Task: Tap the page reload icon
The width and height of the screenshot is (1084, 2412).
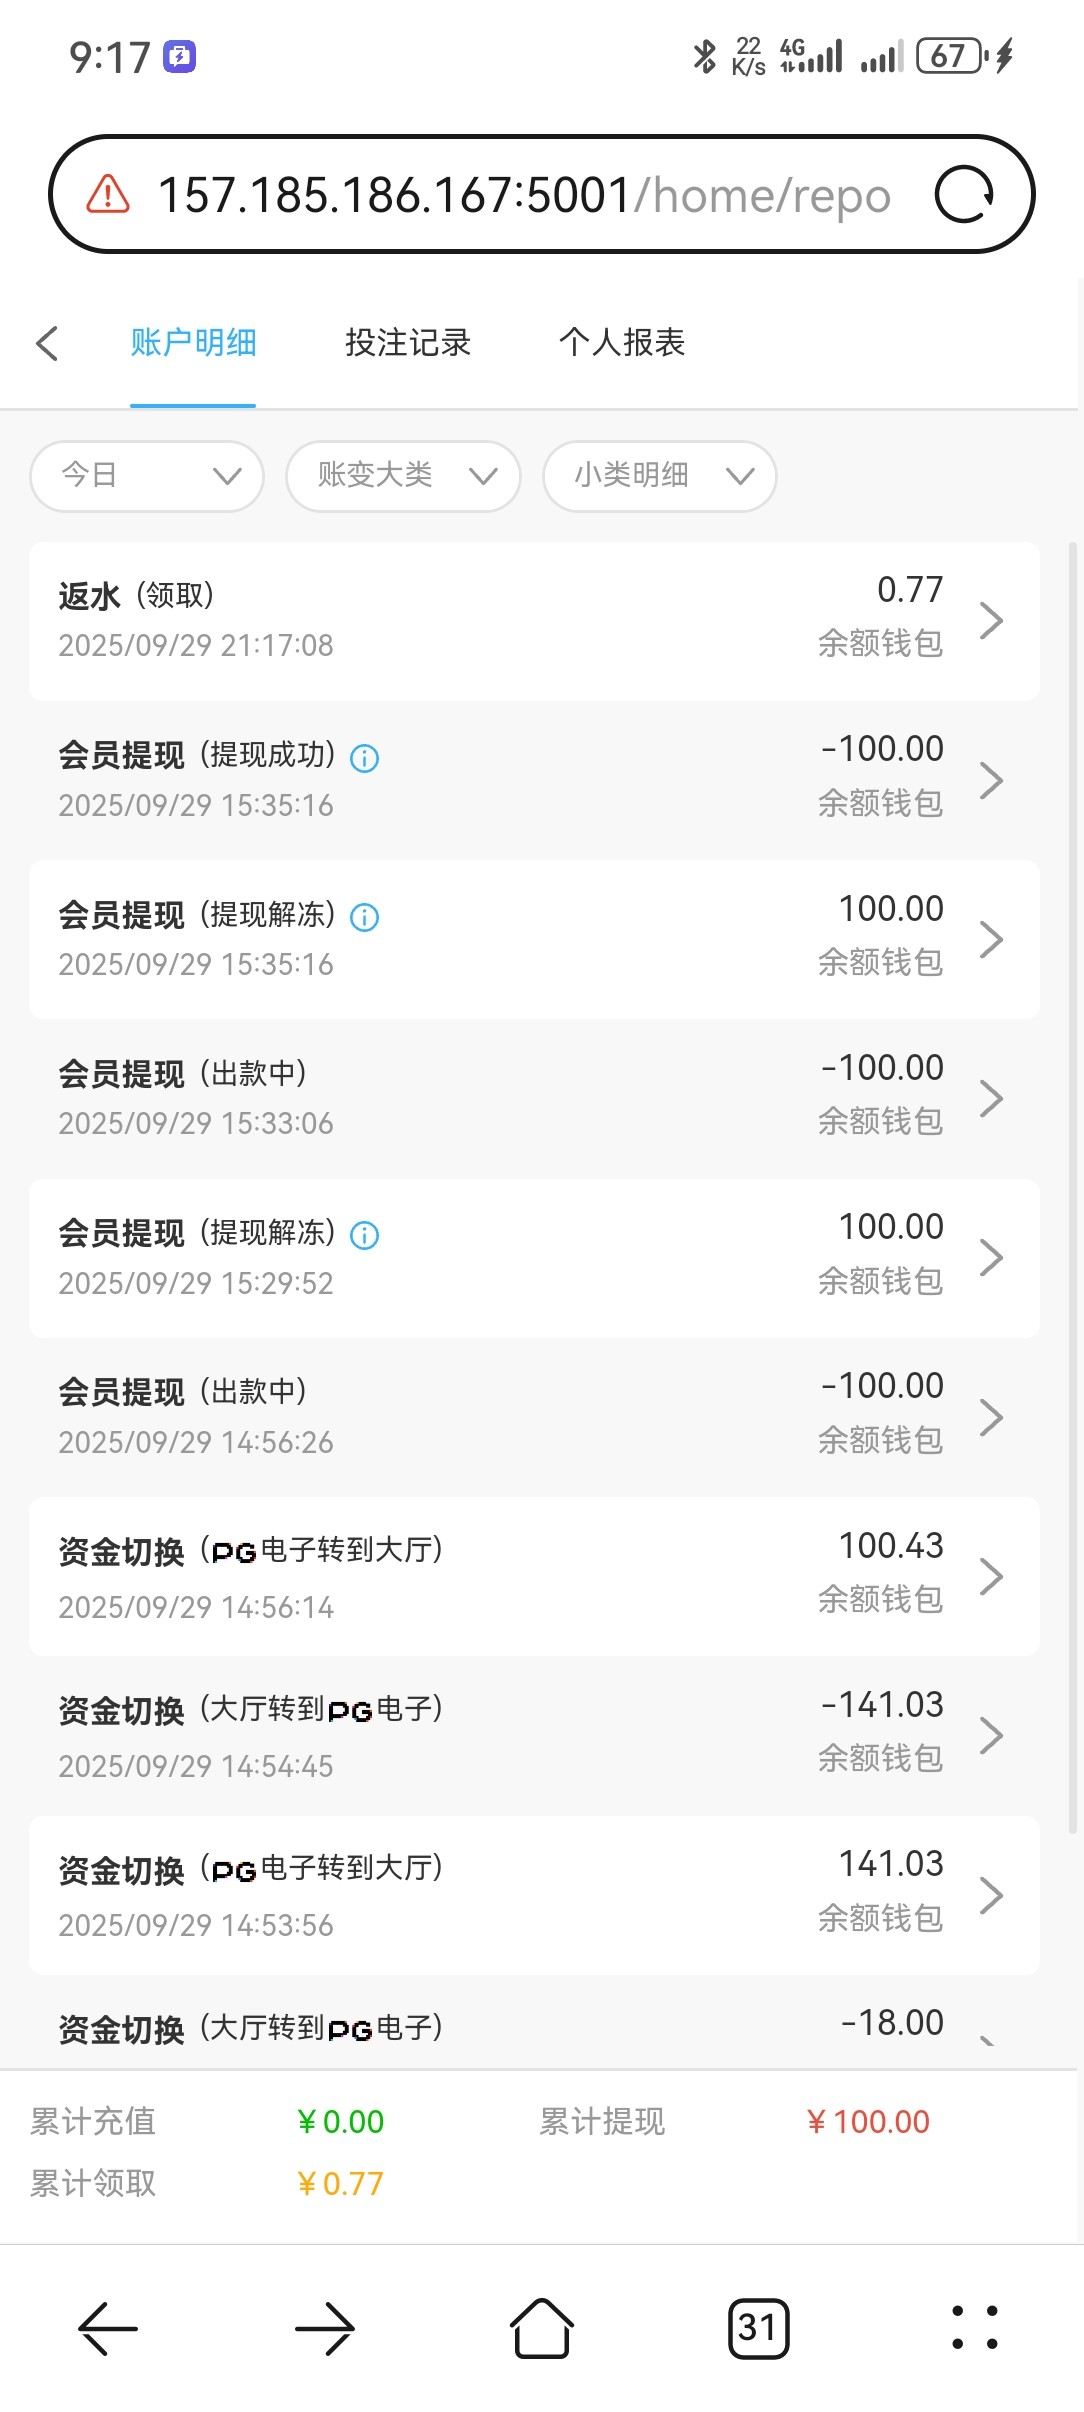Action: pos(963,195)
